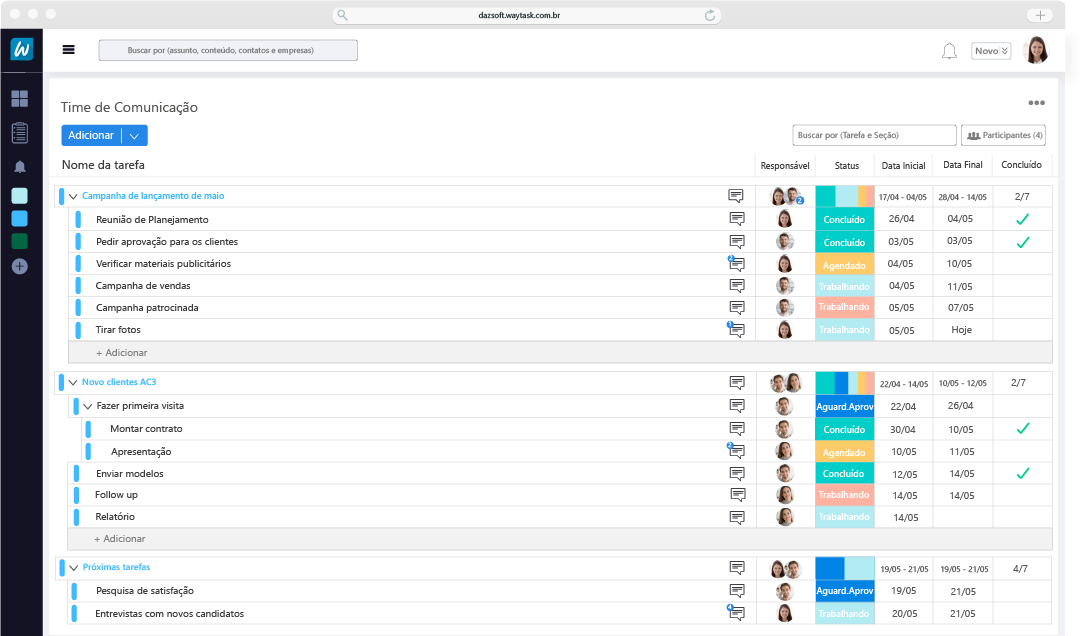1088x636 pixels.
Task: Open the Waytask logo home icon
Action: tap(22, 49)
